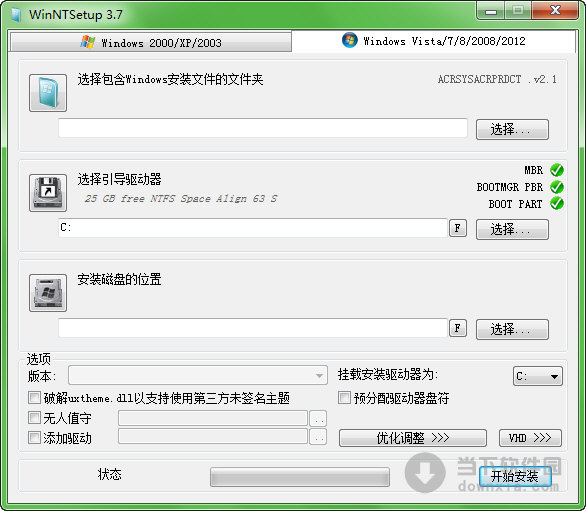Image resolution: width=586 pixels, height=511 pixels.
Task: Click the browse button beside add drivers field
Action: pos(318,436)
